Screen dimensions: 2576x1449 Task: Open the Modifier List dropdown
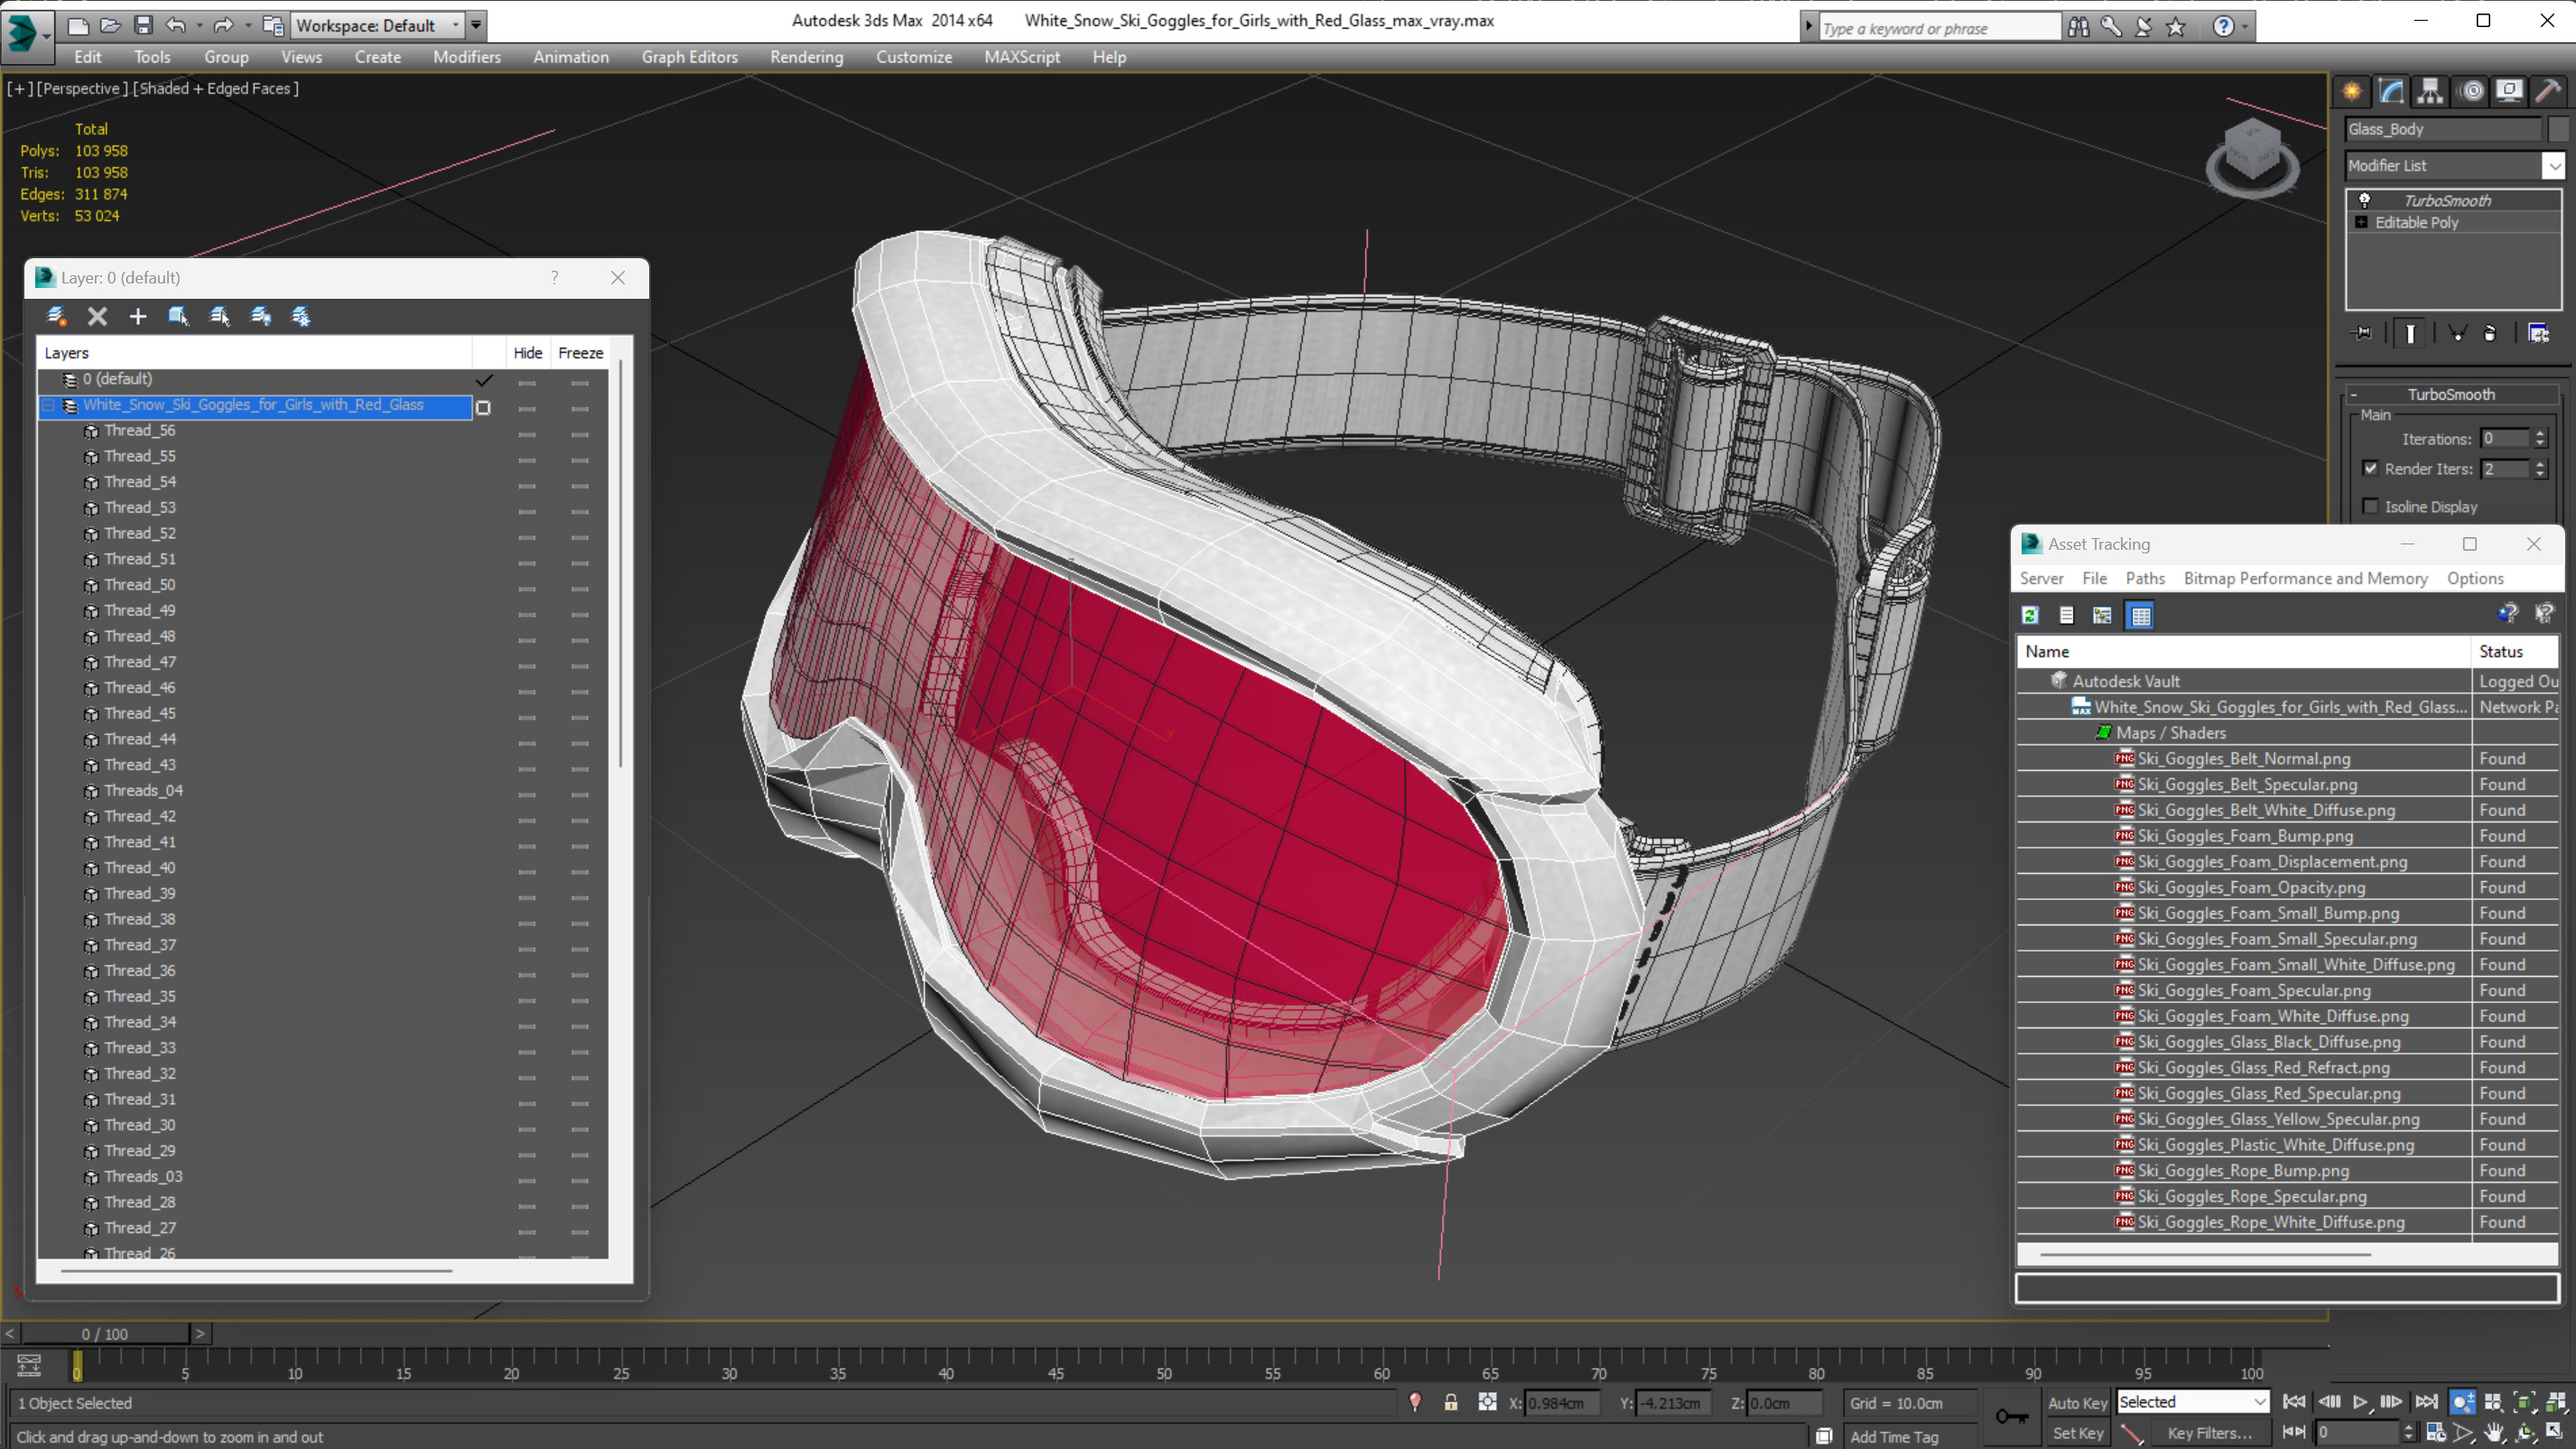point(2554,165)
